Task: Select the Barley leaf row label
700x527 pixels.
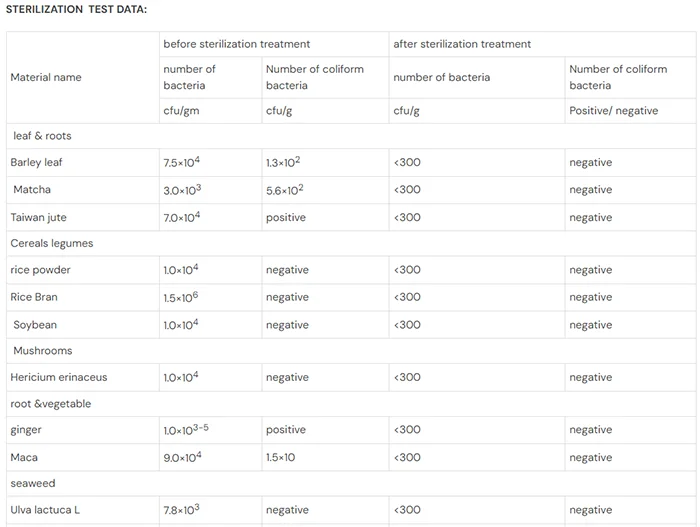Action: click(x=36, y=162)
